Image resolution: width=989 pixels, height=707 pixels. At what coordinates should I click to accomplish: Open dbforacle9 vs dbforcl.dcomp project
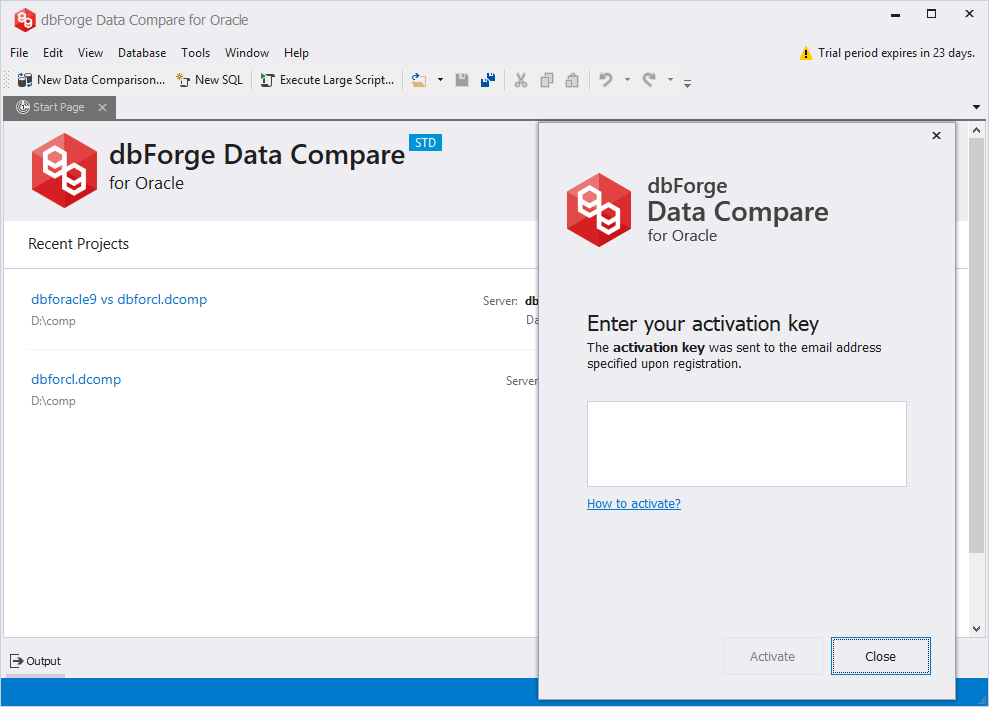pos(119,300)
